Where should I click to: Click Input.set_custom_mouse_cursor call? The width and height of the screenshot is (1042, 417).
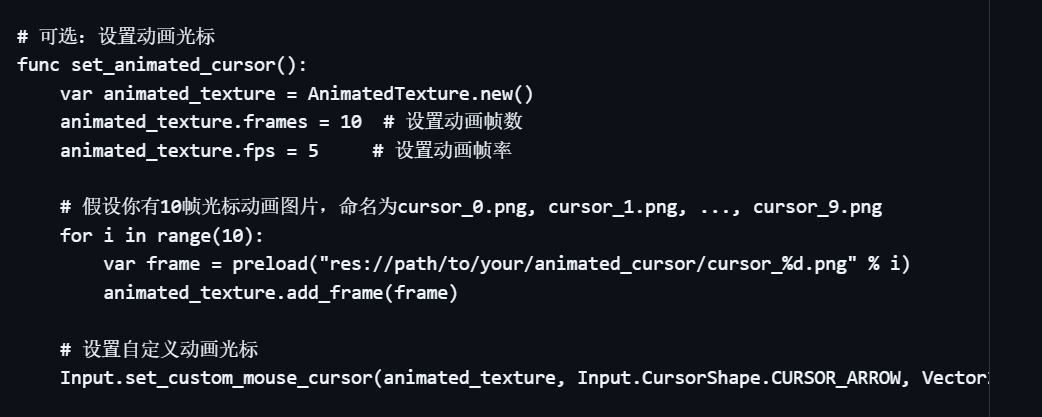[x=217, y=378]
